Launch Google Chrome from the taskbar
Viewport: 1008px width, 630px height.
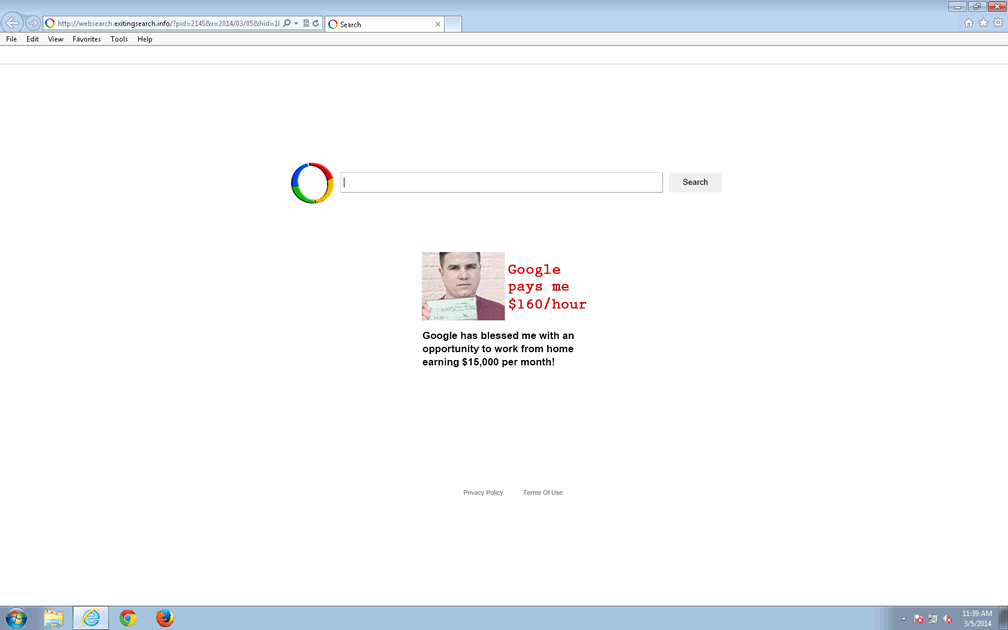[x=128, y=618]
